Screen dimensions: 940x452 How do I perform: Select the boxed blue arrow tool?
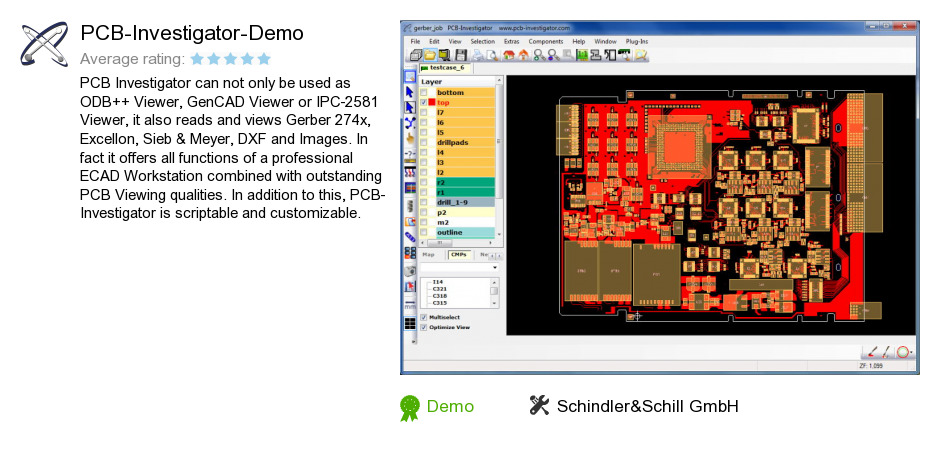410,107
